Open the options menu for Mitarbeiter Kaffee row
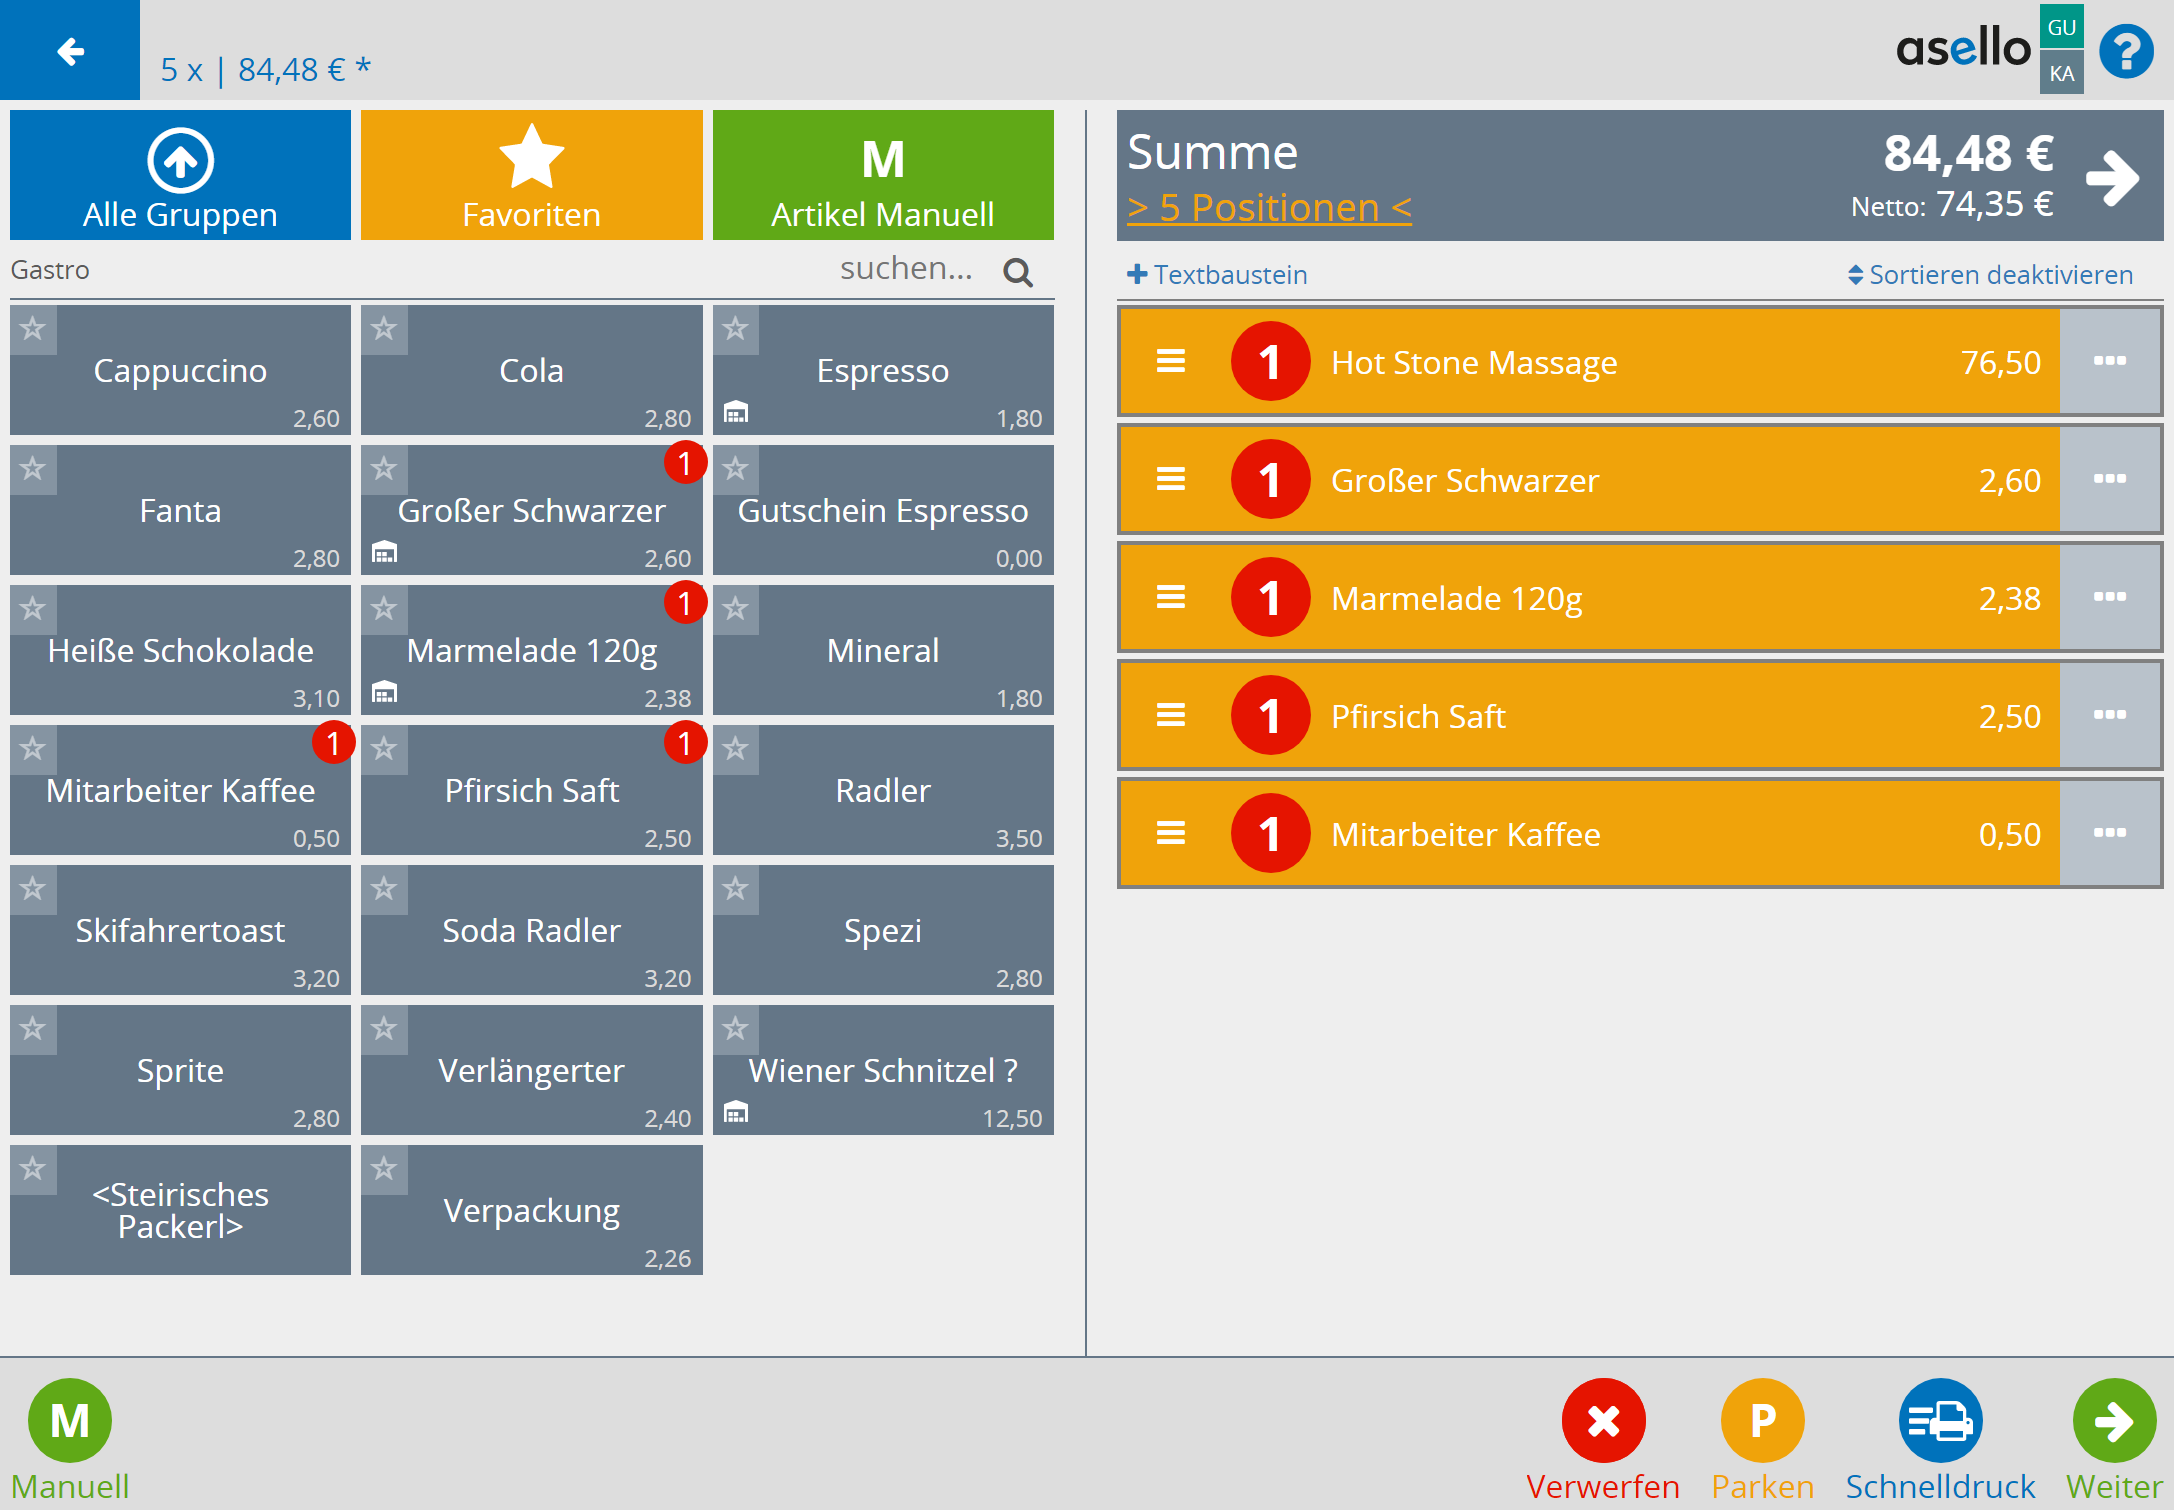This screenshot has height=1510, width=2174. pos(2109,833)
